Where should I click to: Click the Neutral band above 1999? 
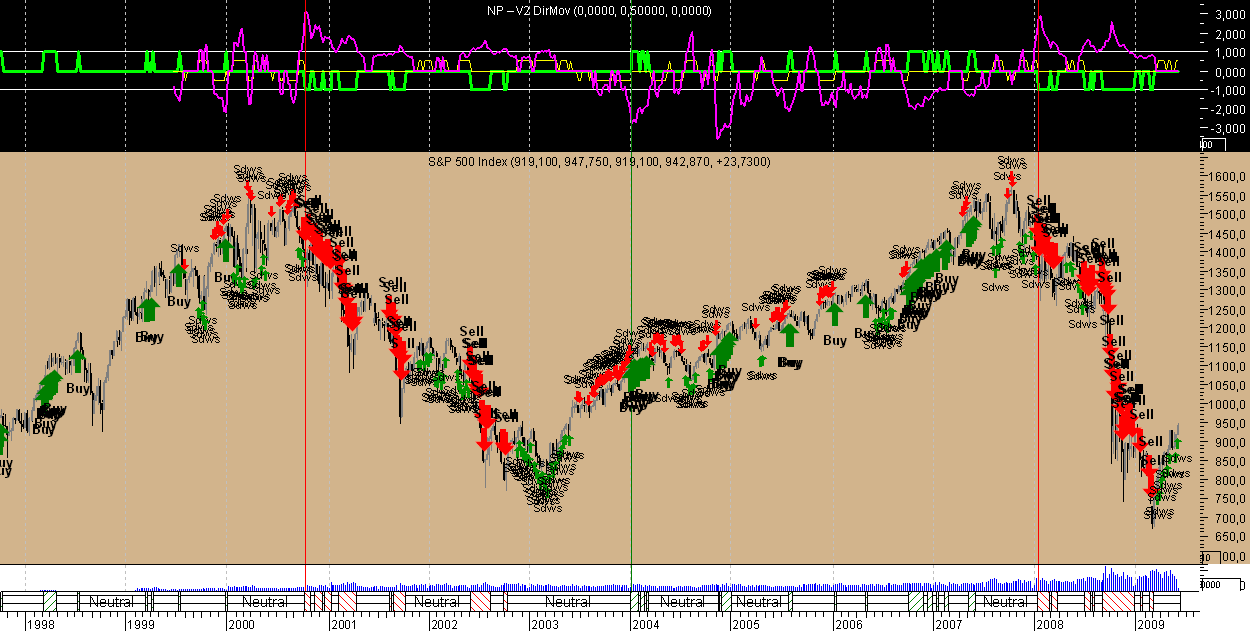pyautogui.click(x=111, y=602)
